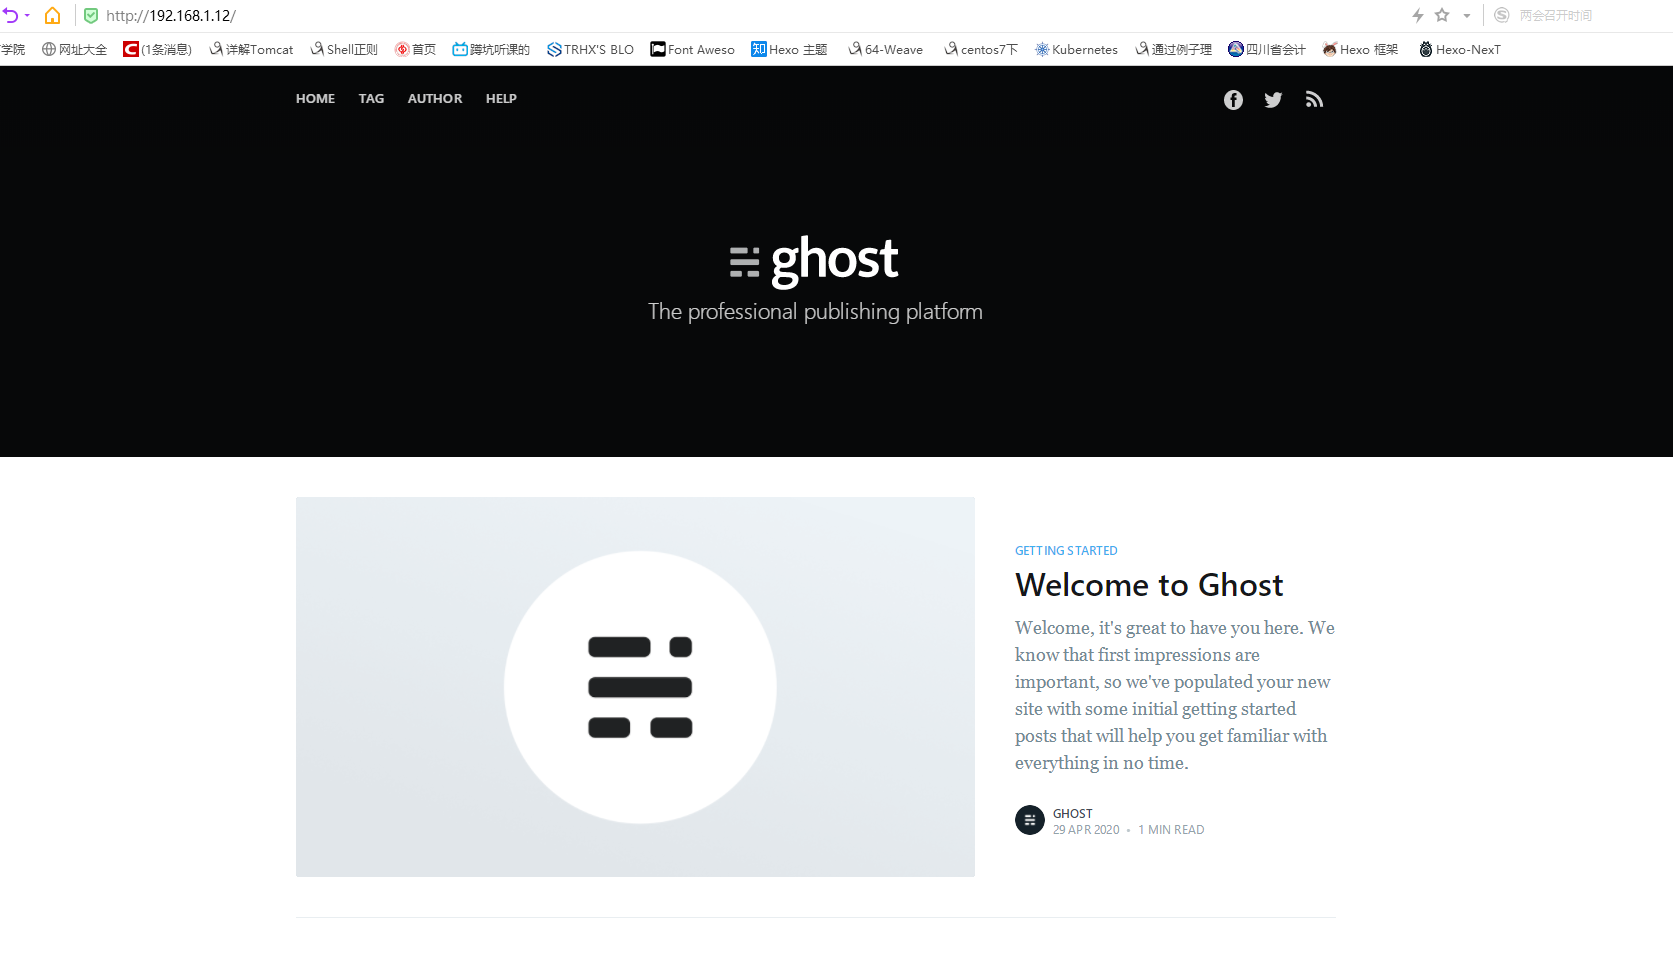Open the Shell正则 bookmark
The image size is (1673, 958).
[x=344, y=49]
